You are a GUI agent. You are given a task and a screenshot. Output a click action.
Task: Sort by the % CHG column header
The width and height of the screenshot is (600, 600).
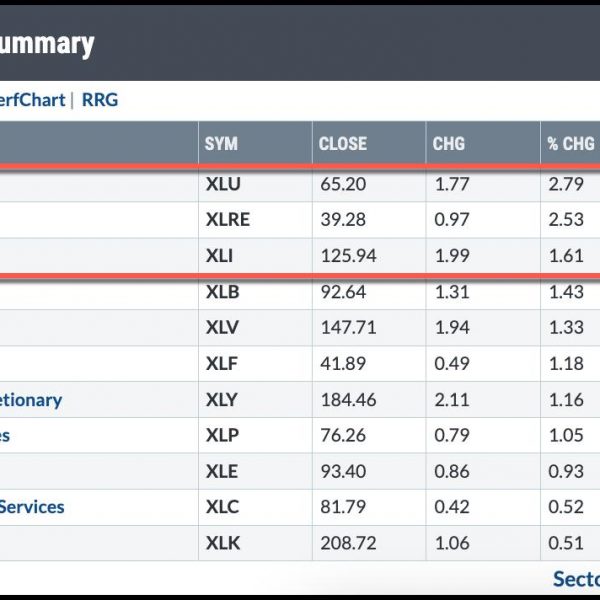coord(571,144)
